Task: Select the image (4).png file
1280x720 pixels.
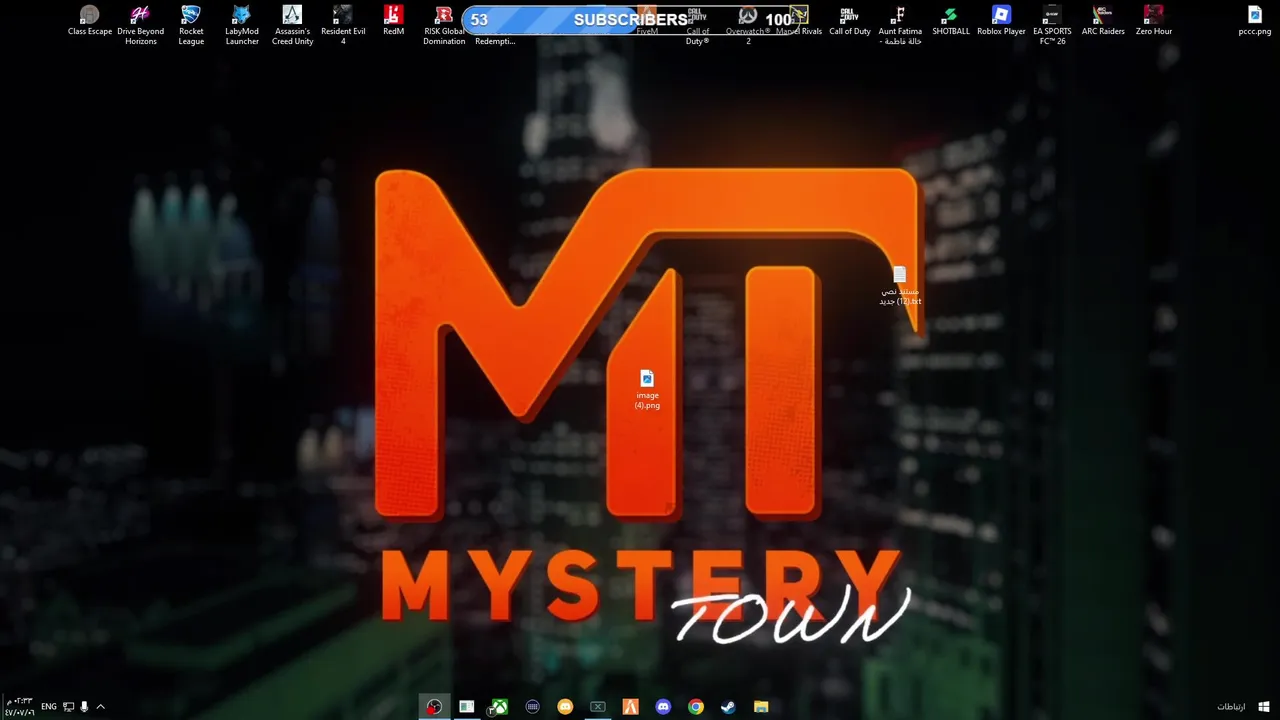Action: click(x=647, y=389)
